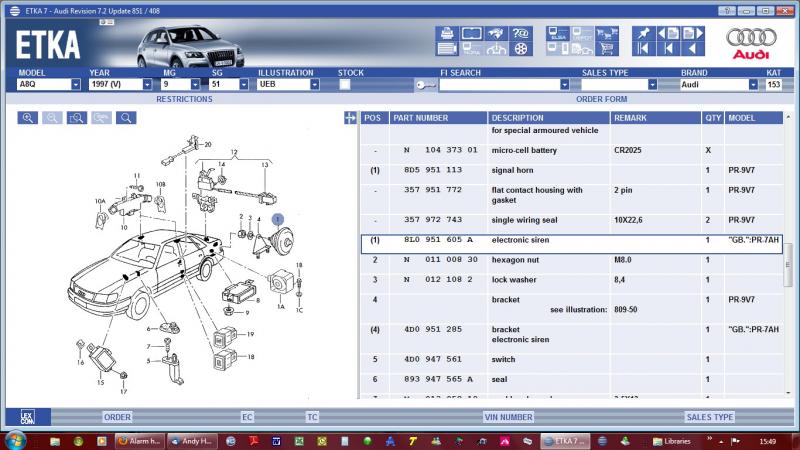
Task: Go to previous illustration page icon
Action: [668, 34]
